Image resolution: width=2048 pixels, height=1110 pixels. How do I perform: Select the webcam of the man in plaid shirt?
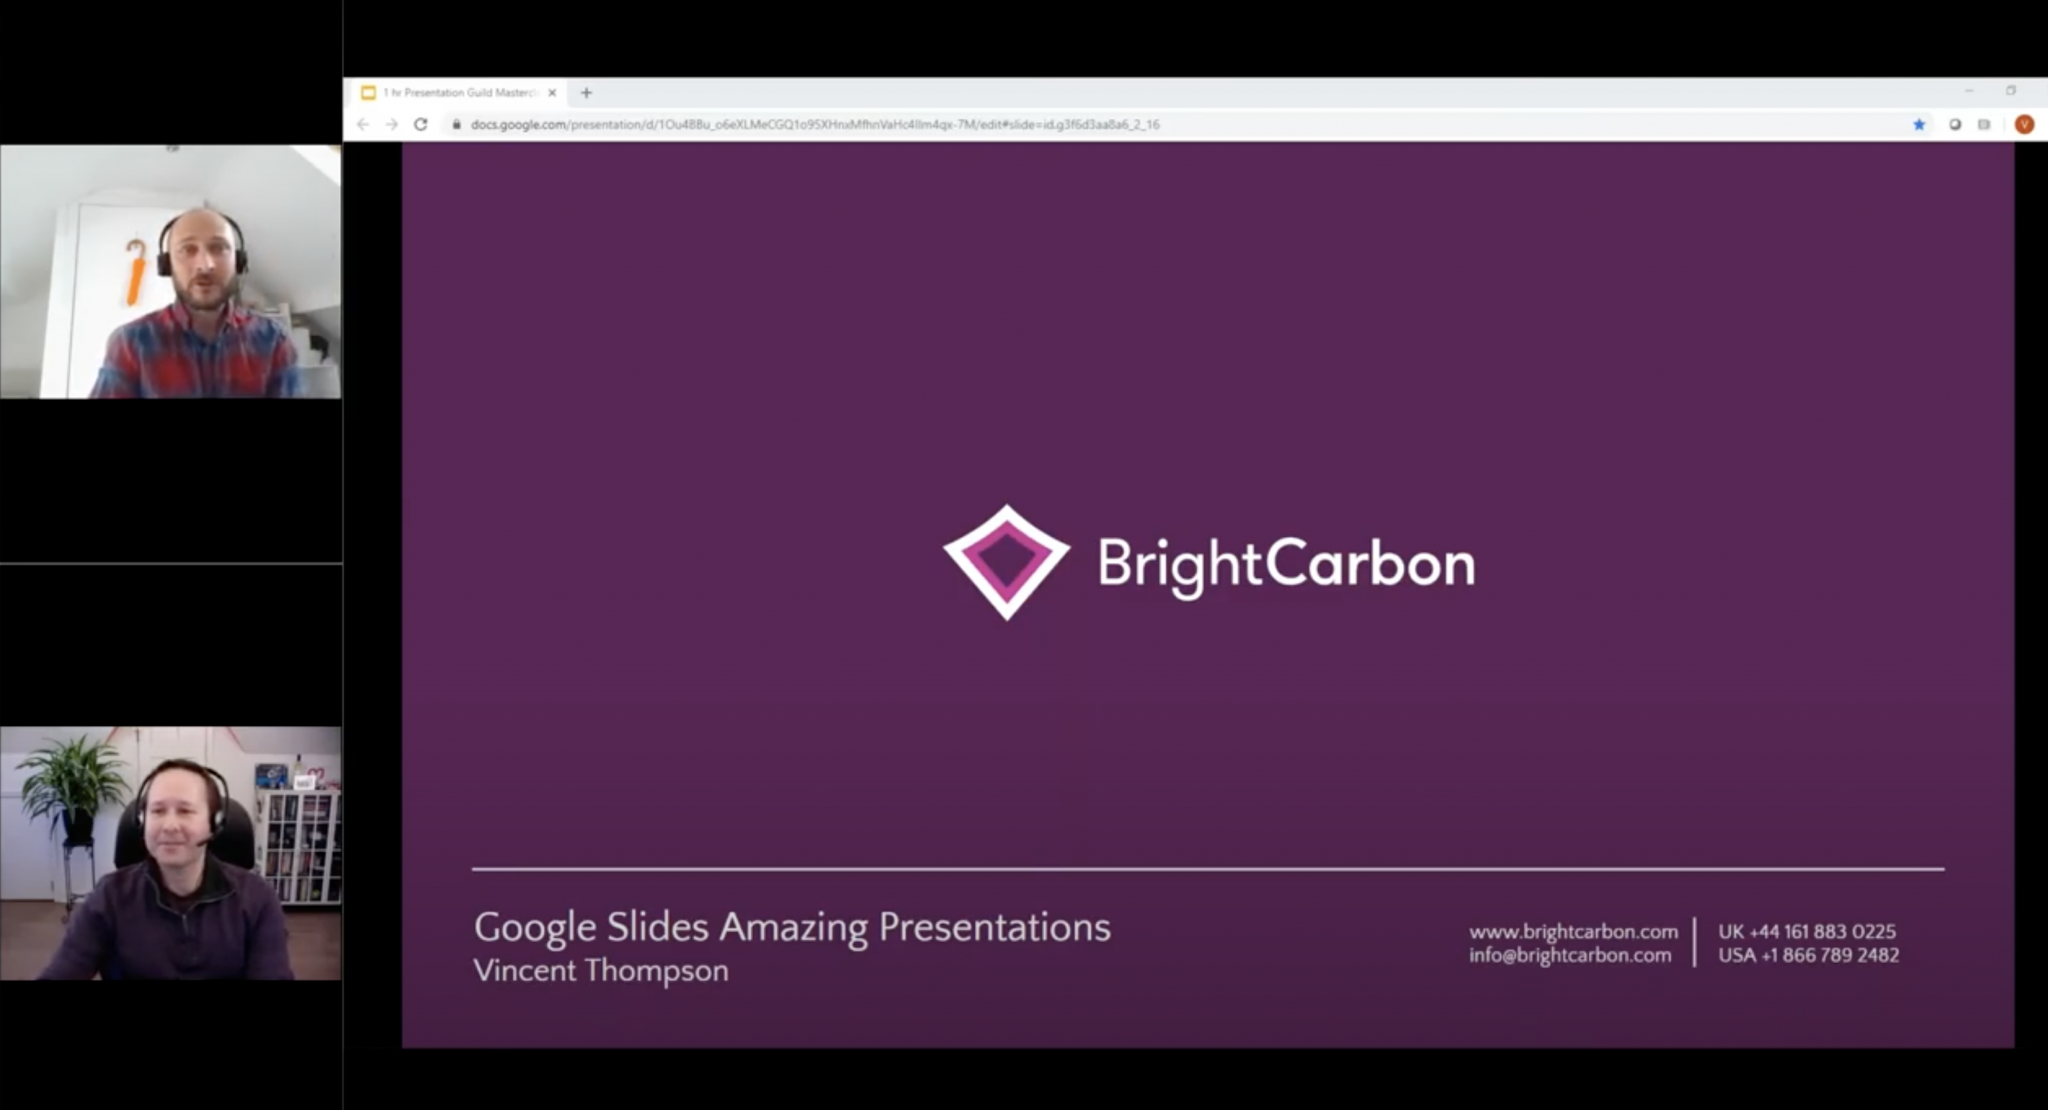pyautogui.click(x=170, y=272)
